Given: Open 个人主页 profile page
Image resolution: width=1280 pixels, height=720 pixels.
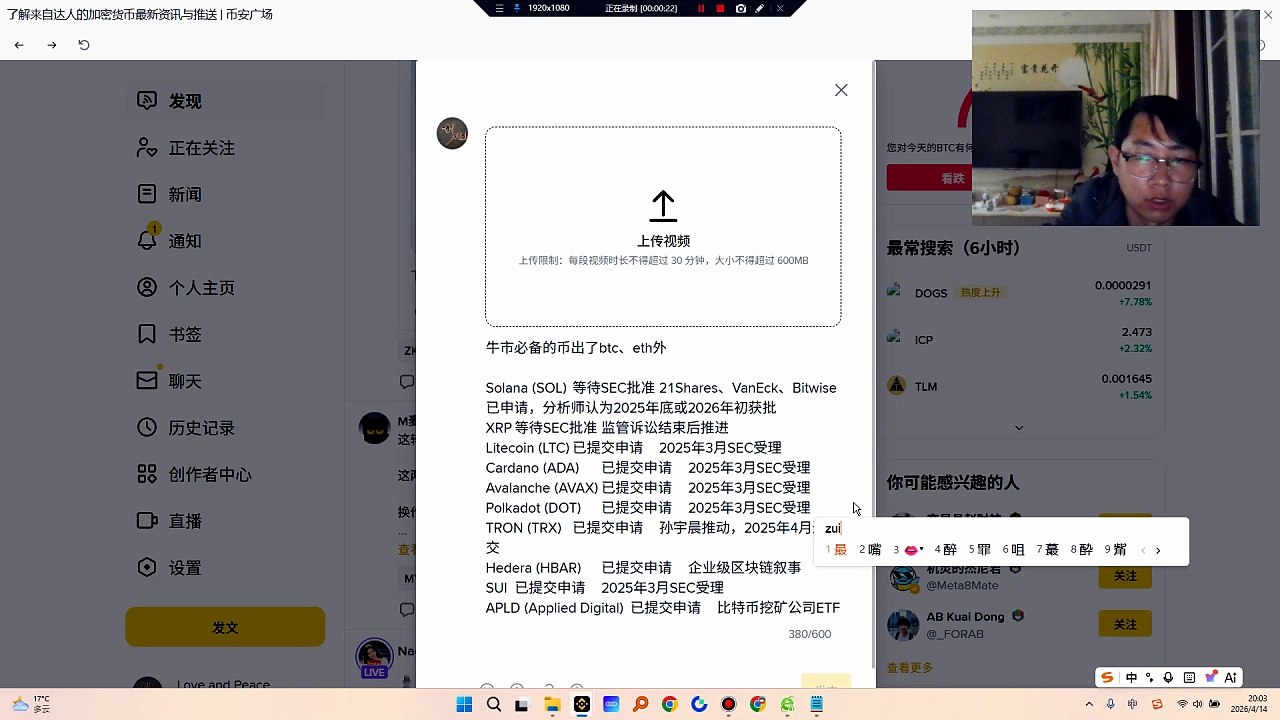Looking at the screenshot, I should tap(225, 288).
